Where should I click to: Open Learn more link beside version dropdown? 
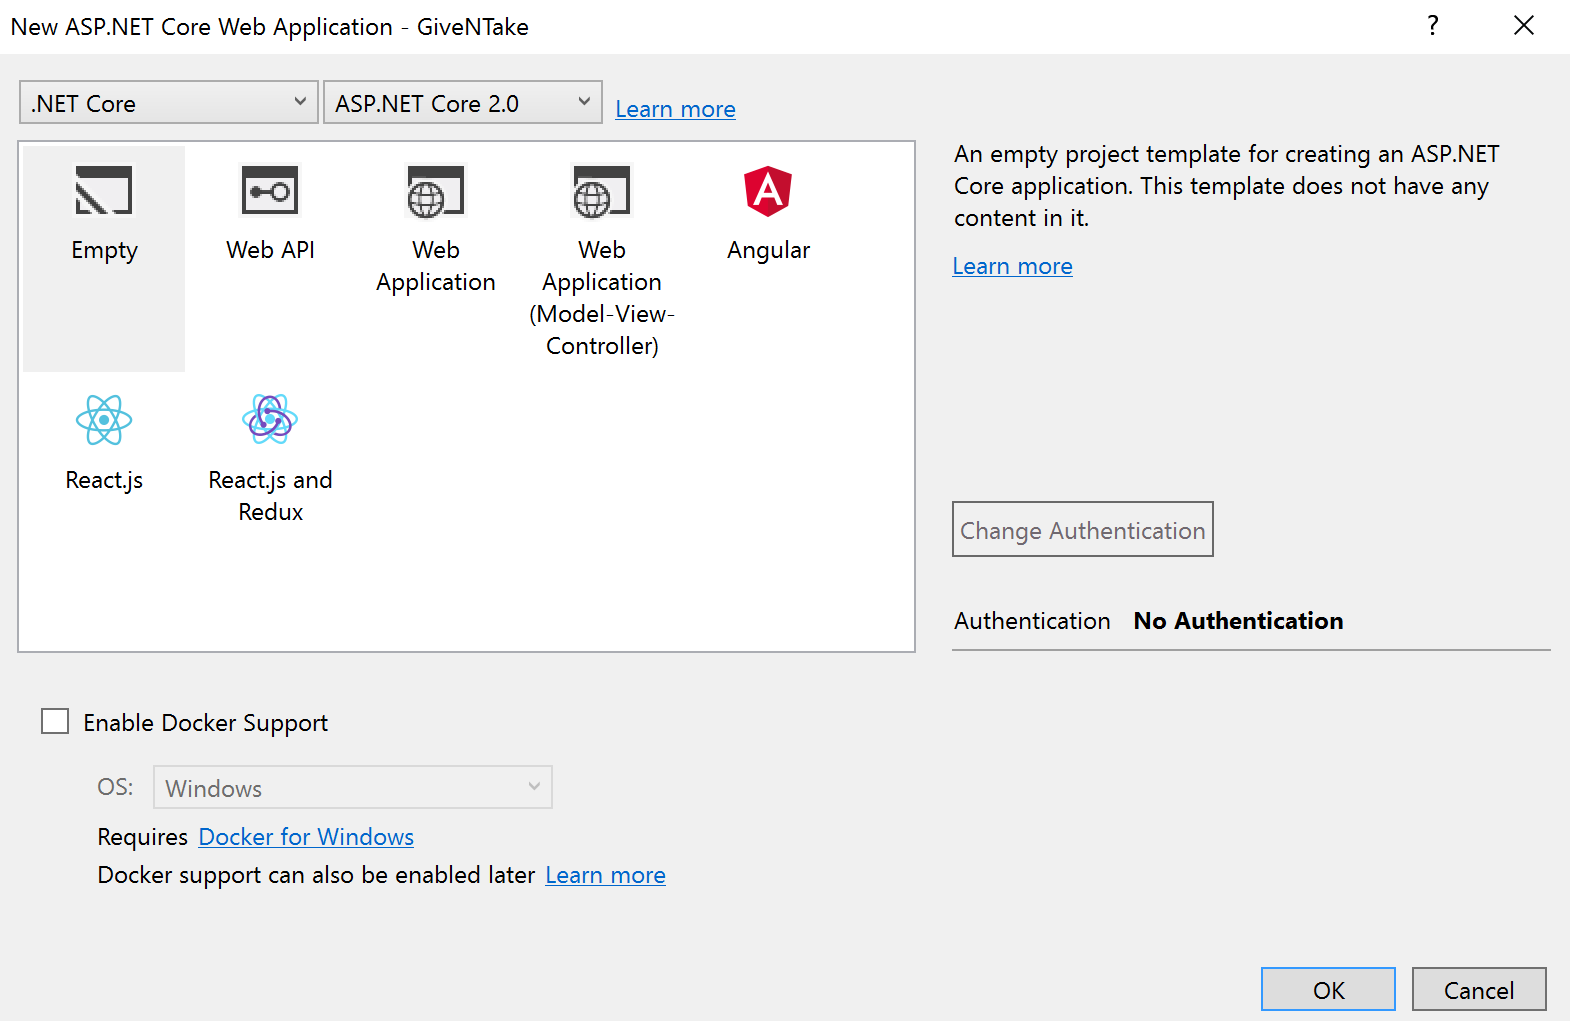675,109
